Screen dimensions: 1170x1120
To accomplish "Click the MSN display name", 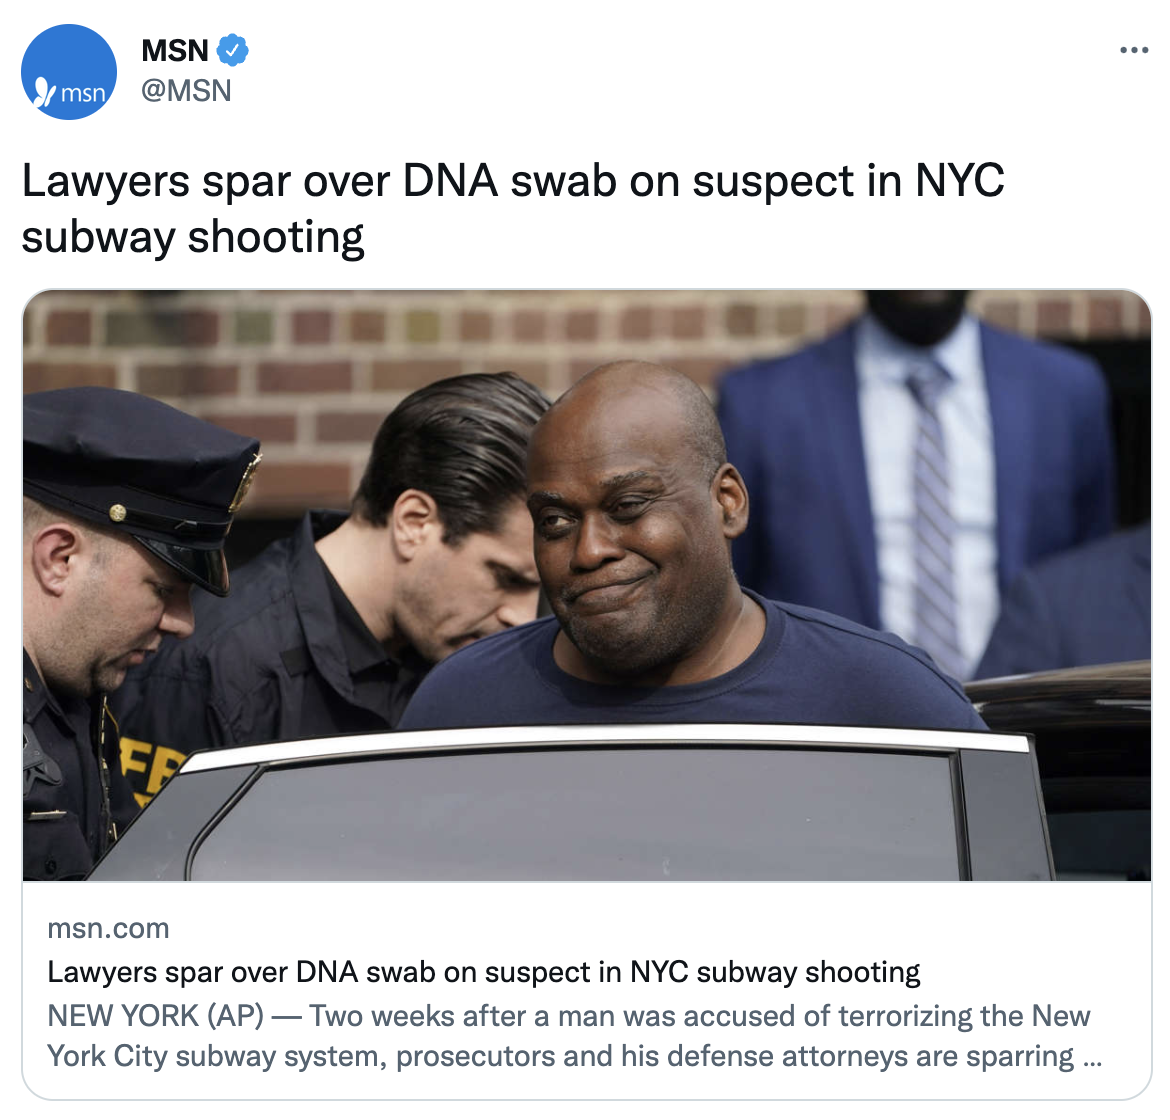I will pos(175,51).
